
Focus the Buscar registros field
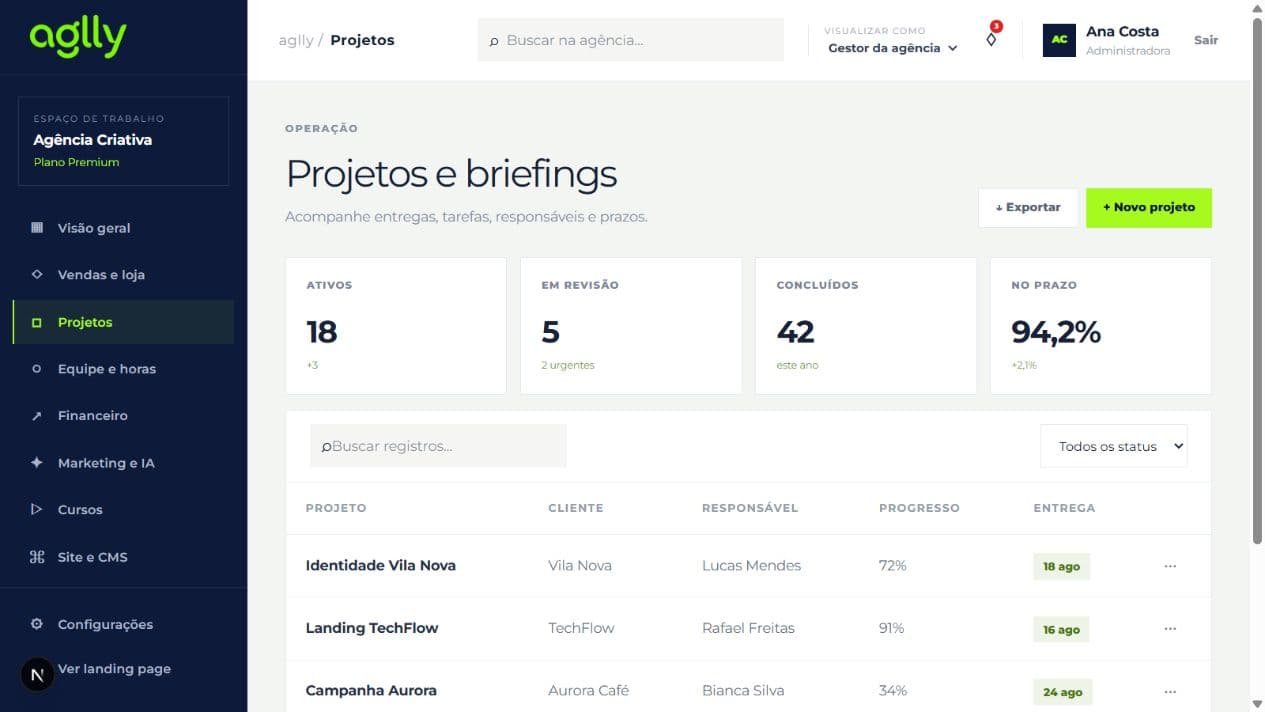(438, 446)
